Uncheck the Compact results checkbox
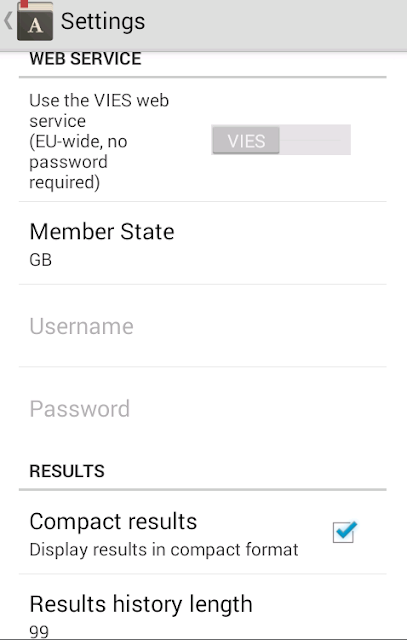 point(343,533)
